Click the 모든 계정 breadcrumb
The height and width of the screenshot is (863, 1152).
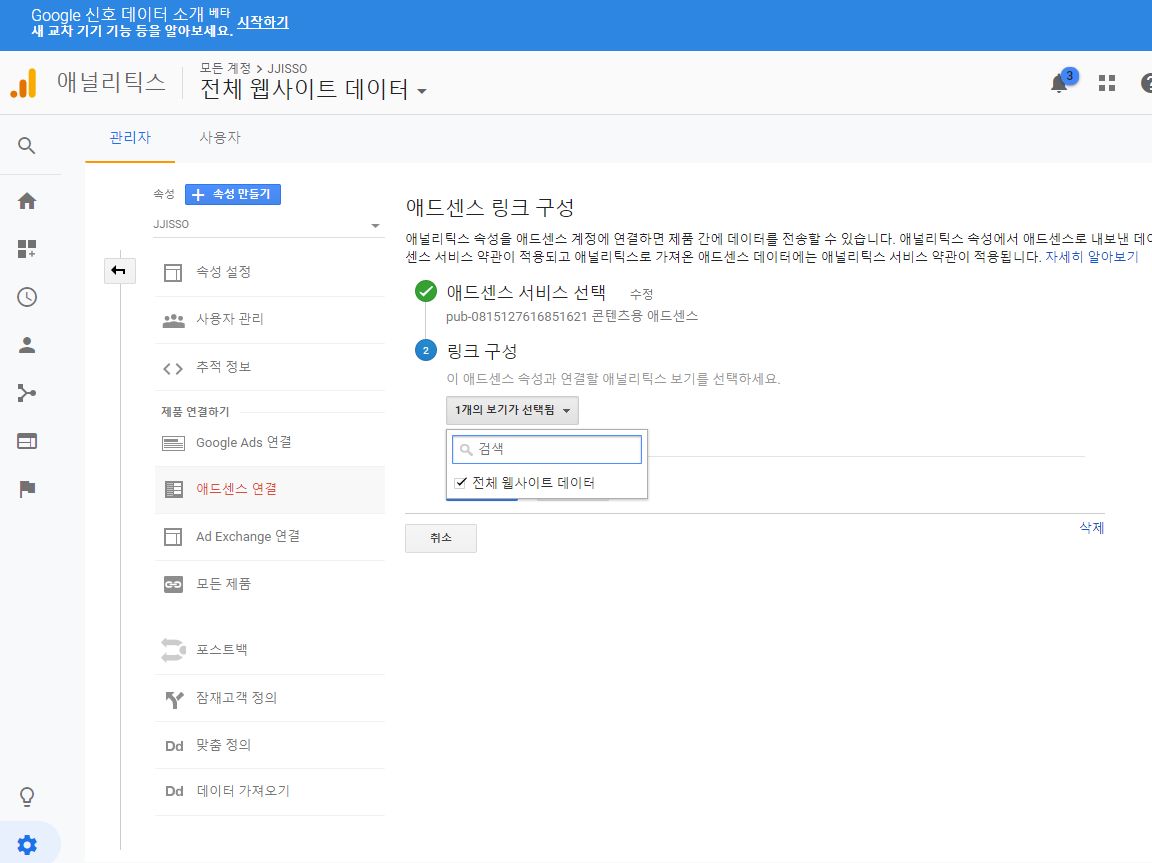pyautogui.click(x=226, y=68)
